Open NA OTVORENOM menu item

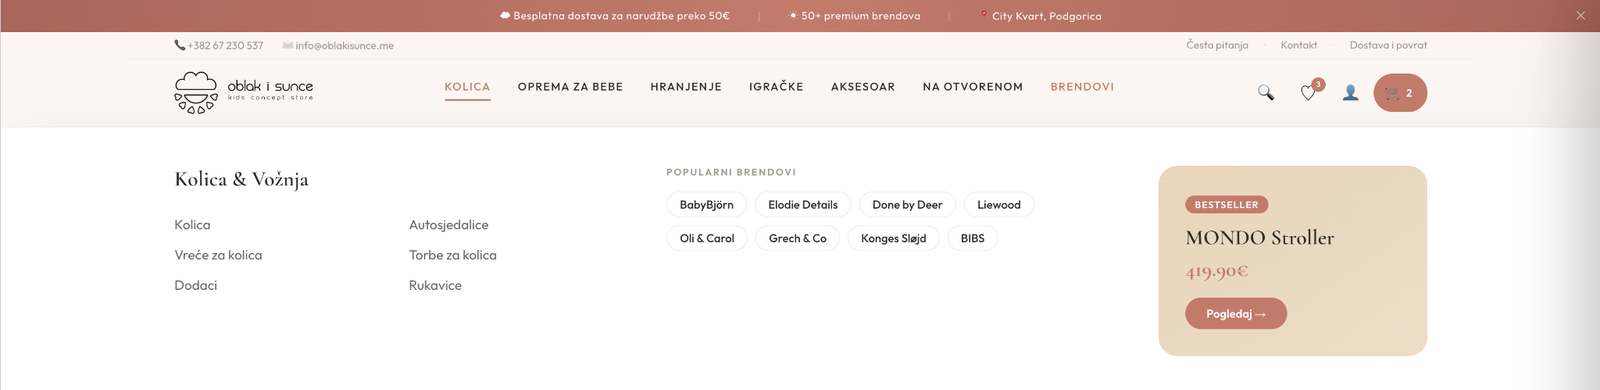(973, 87)
